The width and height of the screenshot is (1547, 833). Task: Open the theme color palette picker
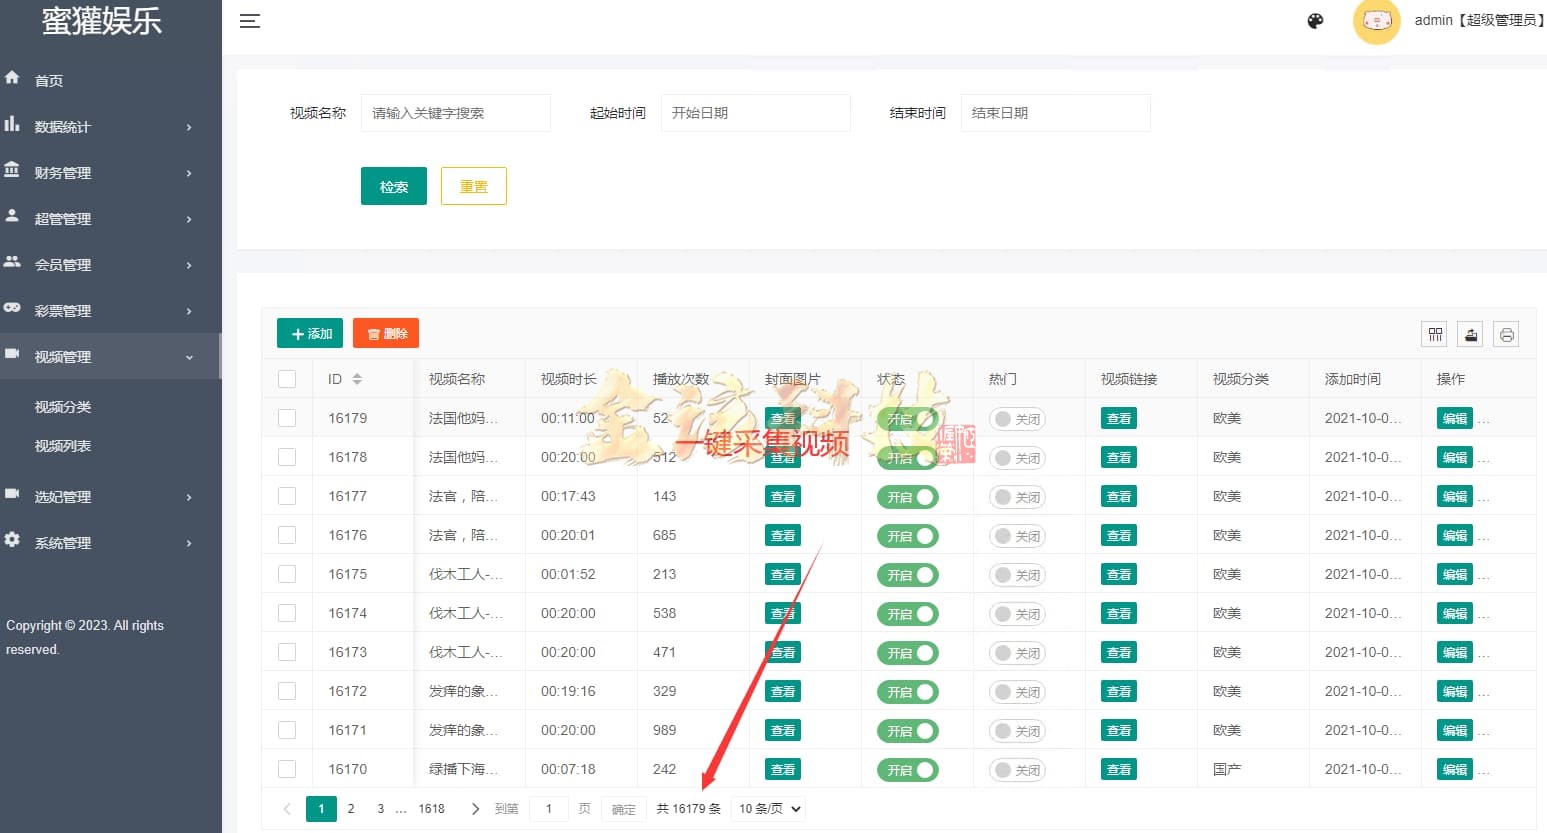(1315, 20)
